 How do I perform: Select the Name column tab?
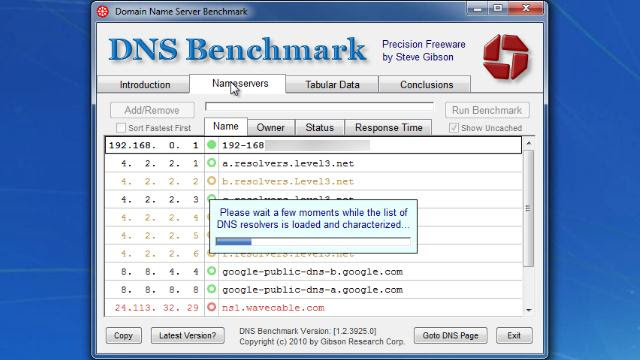coord(226,127)
